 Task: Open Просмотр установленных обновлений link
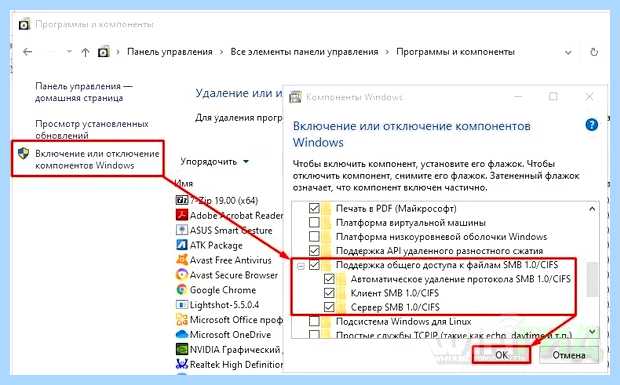pos(92,129)
